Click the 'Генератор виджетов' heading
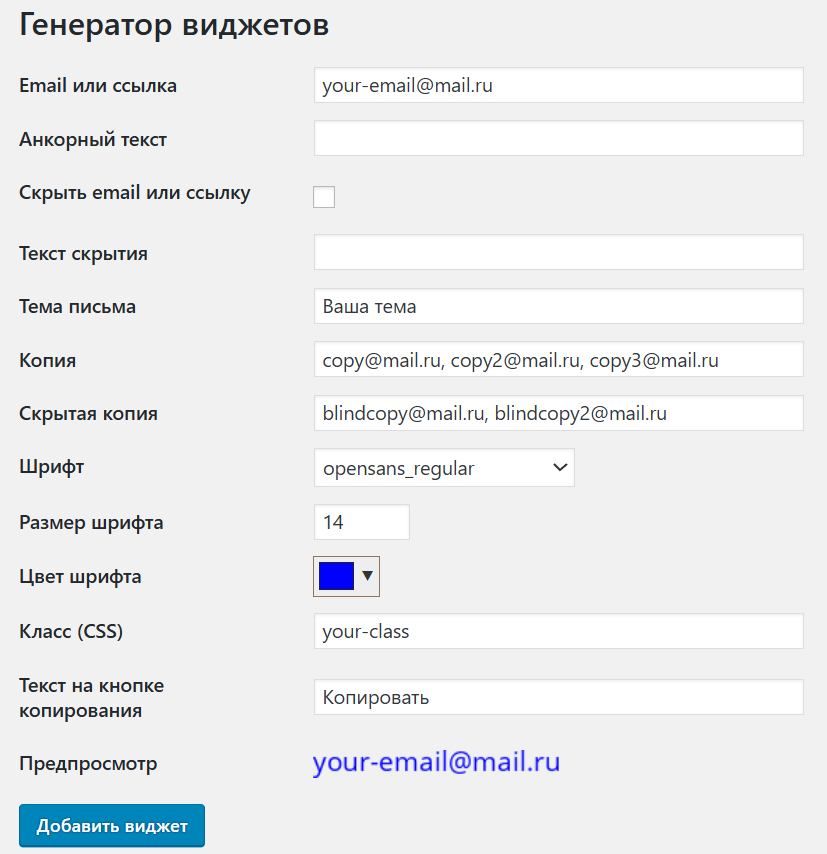The image size is (827, 854). pos(174,25)
